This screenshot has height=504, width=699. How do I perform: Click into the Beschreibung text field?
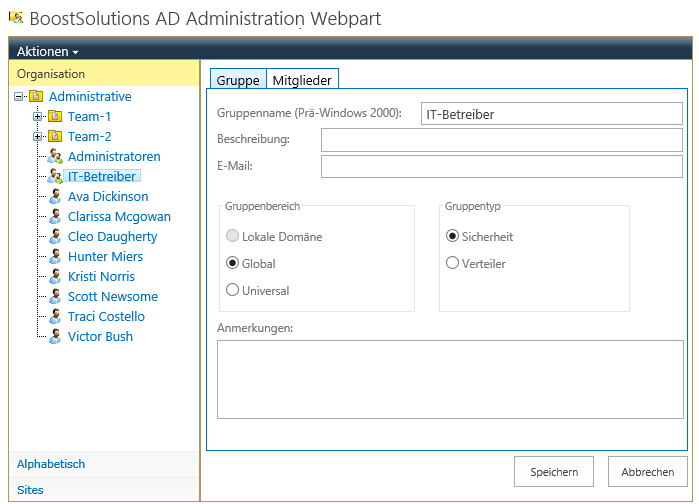(x=502, y=140)
